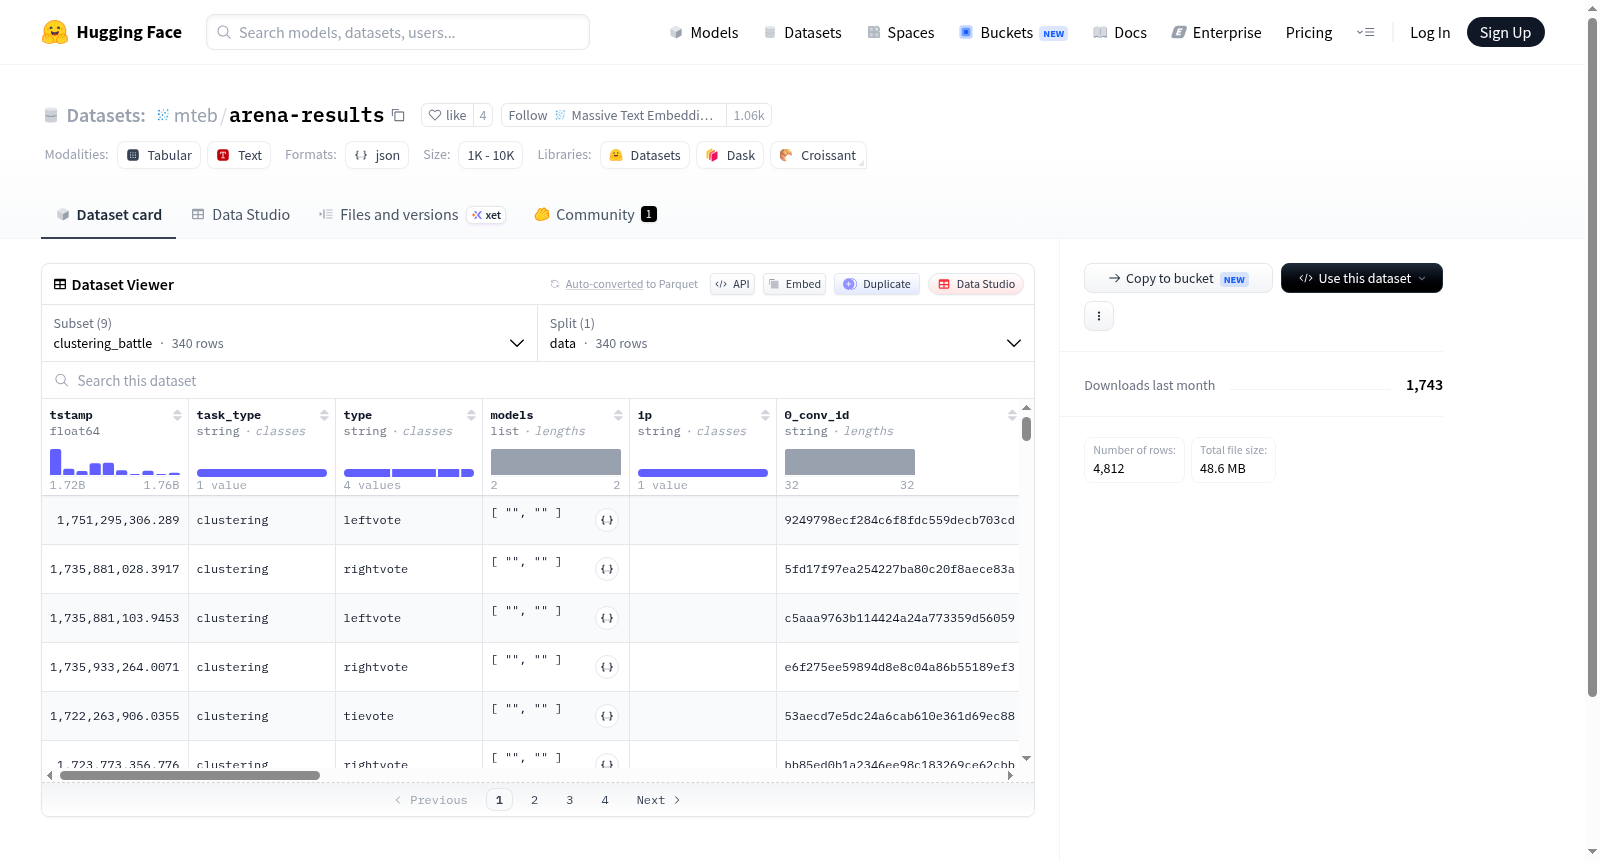Expand the Split data dropdown
The width and height of the screenshot is (1600, 861).
pyautogui.click(x=786, y=333)
